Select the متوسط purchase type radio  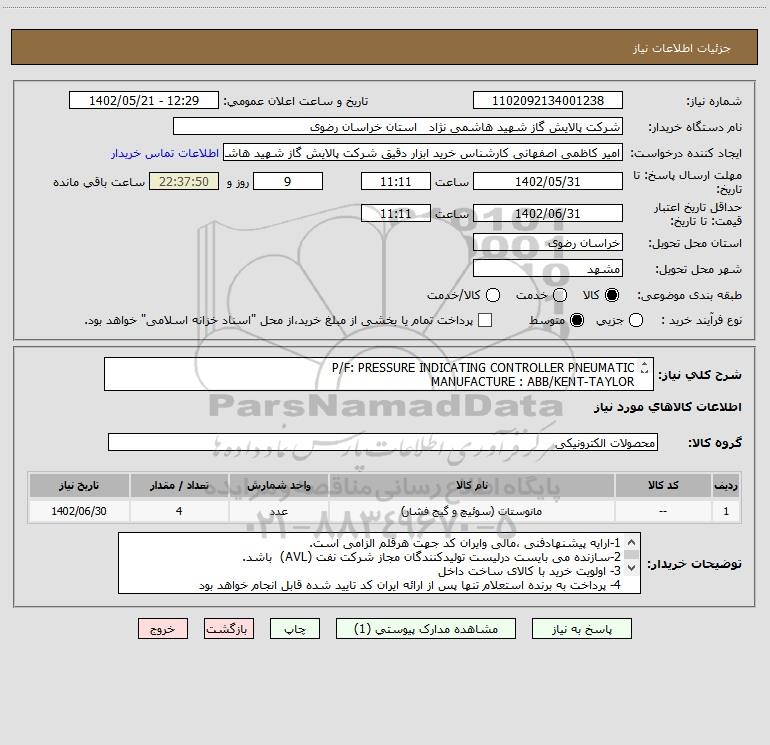[577, 320]
